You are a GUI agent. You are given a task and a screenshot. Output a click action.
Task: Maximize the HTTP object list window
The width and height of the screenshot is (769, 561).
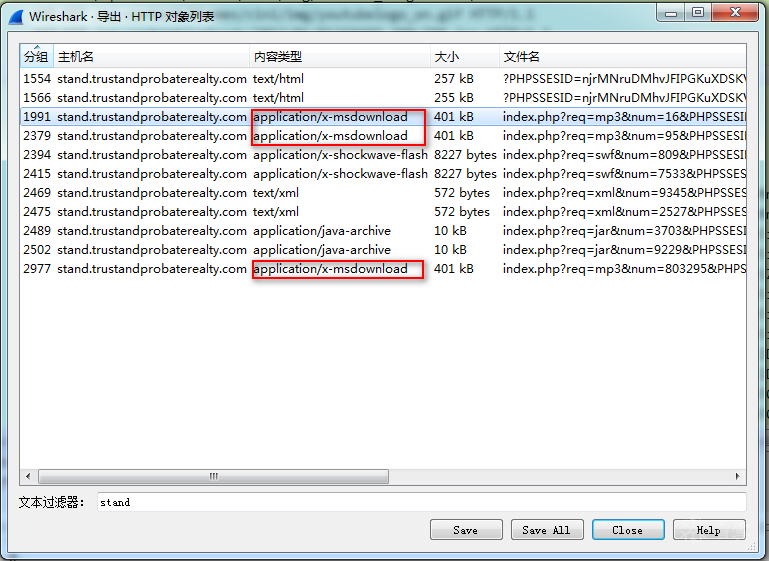698,13
